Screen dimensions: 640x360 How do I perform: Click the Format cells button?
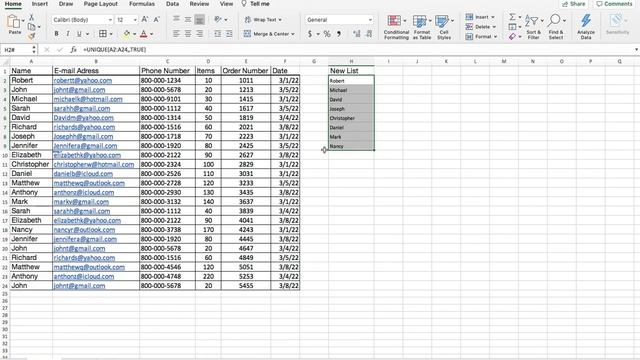[x=481, y=36]
